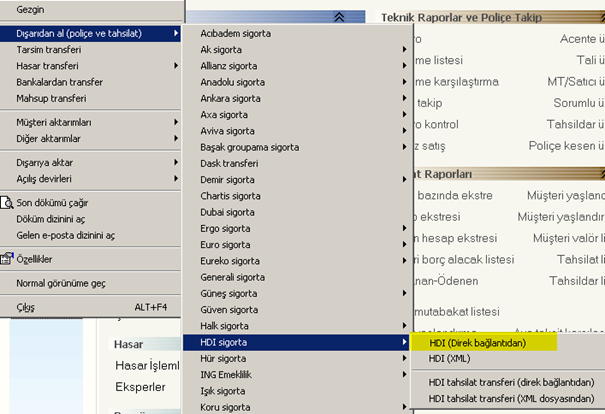Expand the Diğer aktarımlar submenu
605x414 pixels.
[176, 138]
